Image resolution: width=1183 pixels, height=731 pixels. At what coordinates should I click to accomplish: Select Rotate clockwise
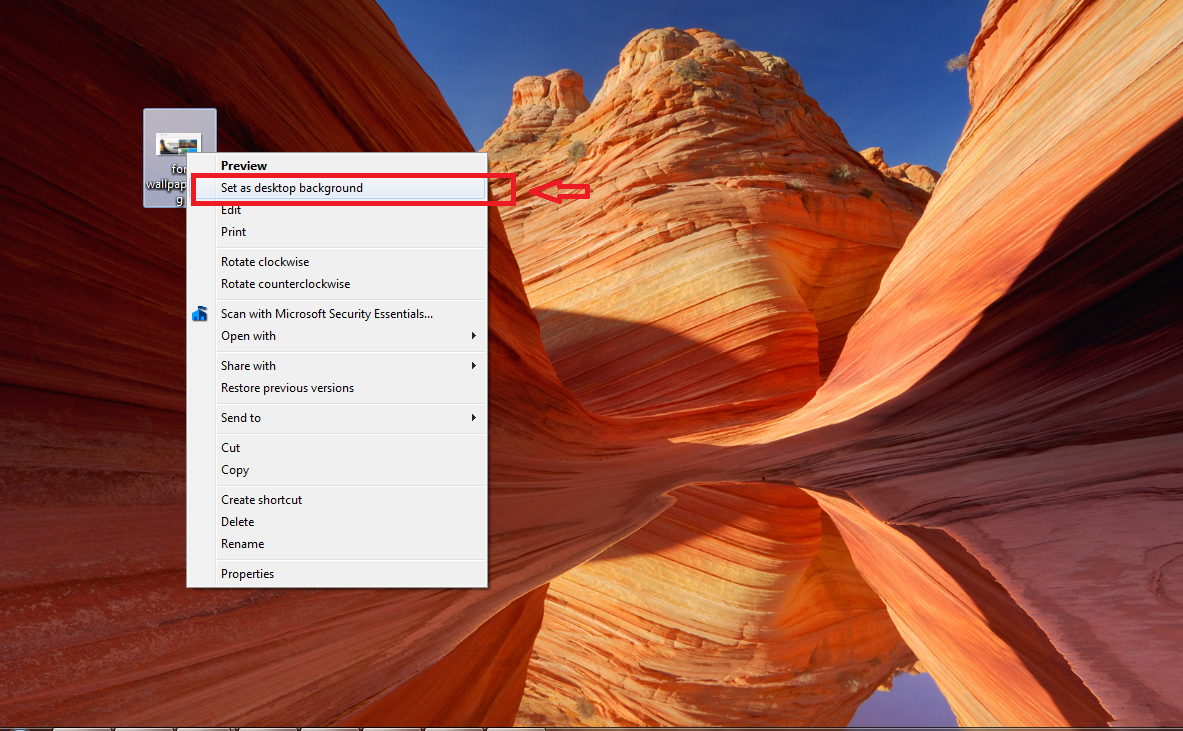(265, 262)
